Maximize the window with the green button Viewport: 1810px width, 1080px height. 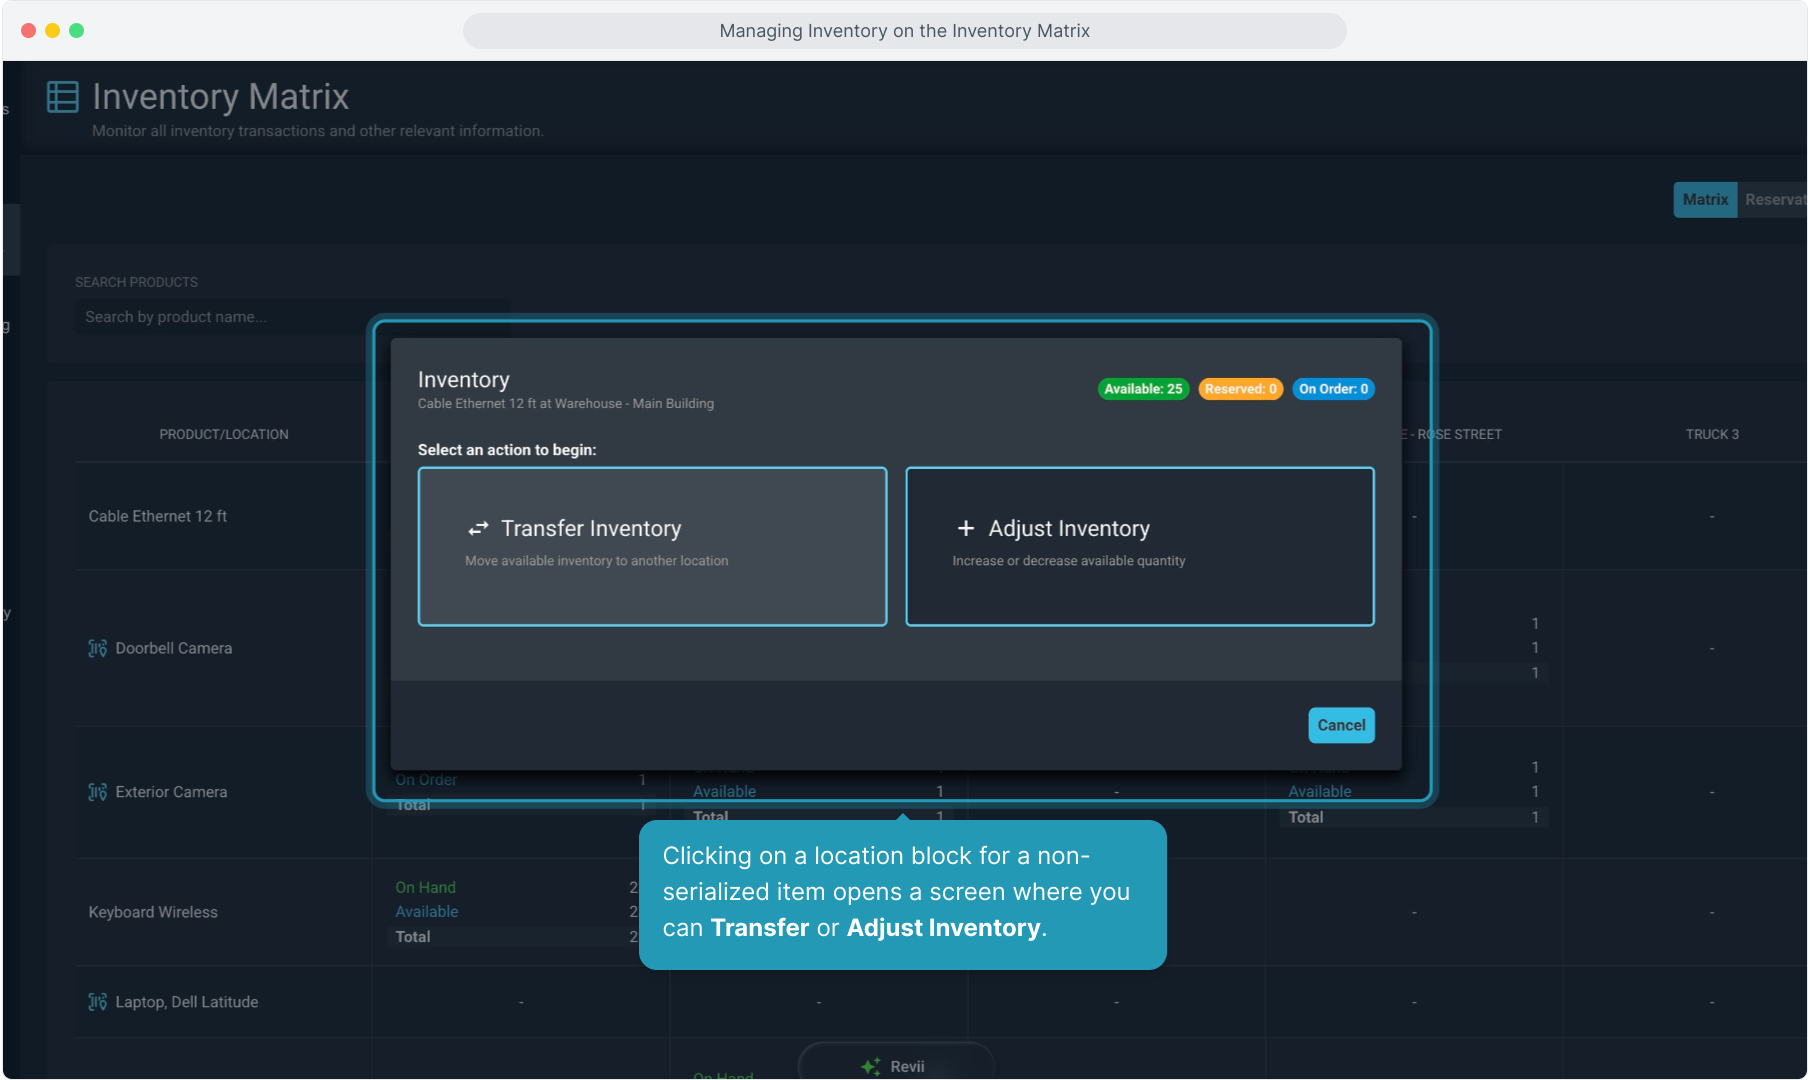(76, 31)
